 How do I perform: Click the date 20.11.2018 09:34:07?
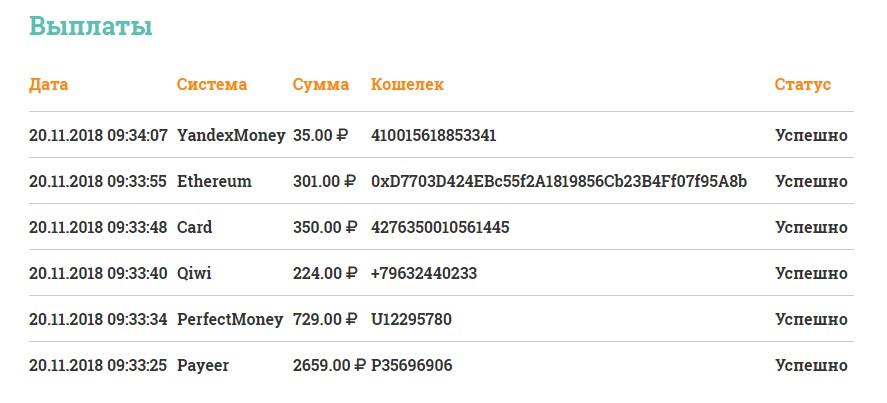(x=98, y=135)
